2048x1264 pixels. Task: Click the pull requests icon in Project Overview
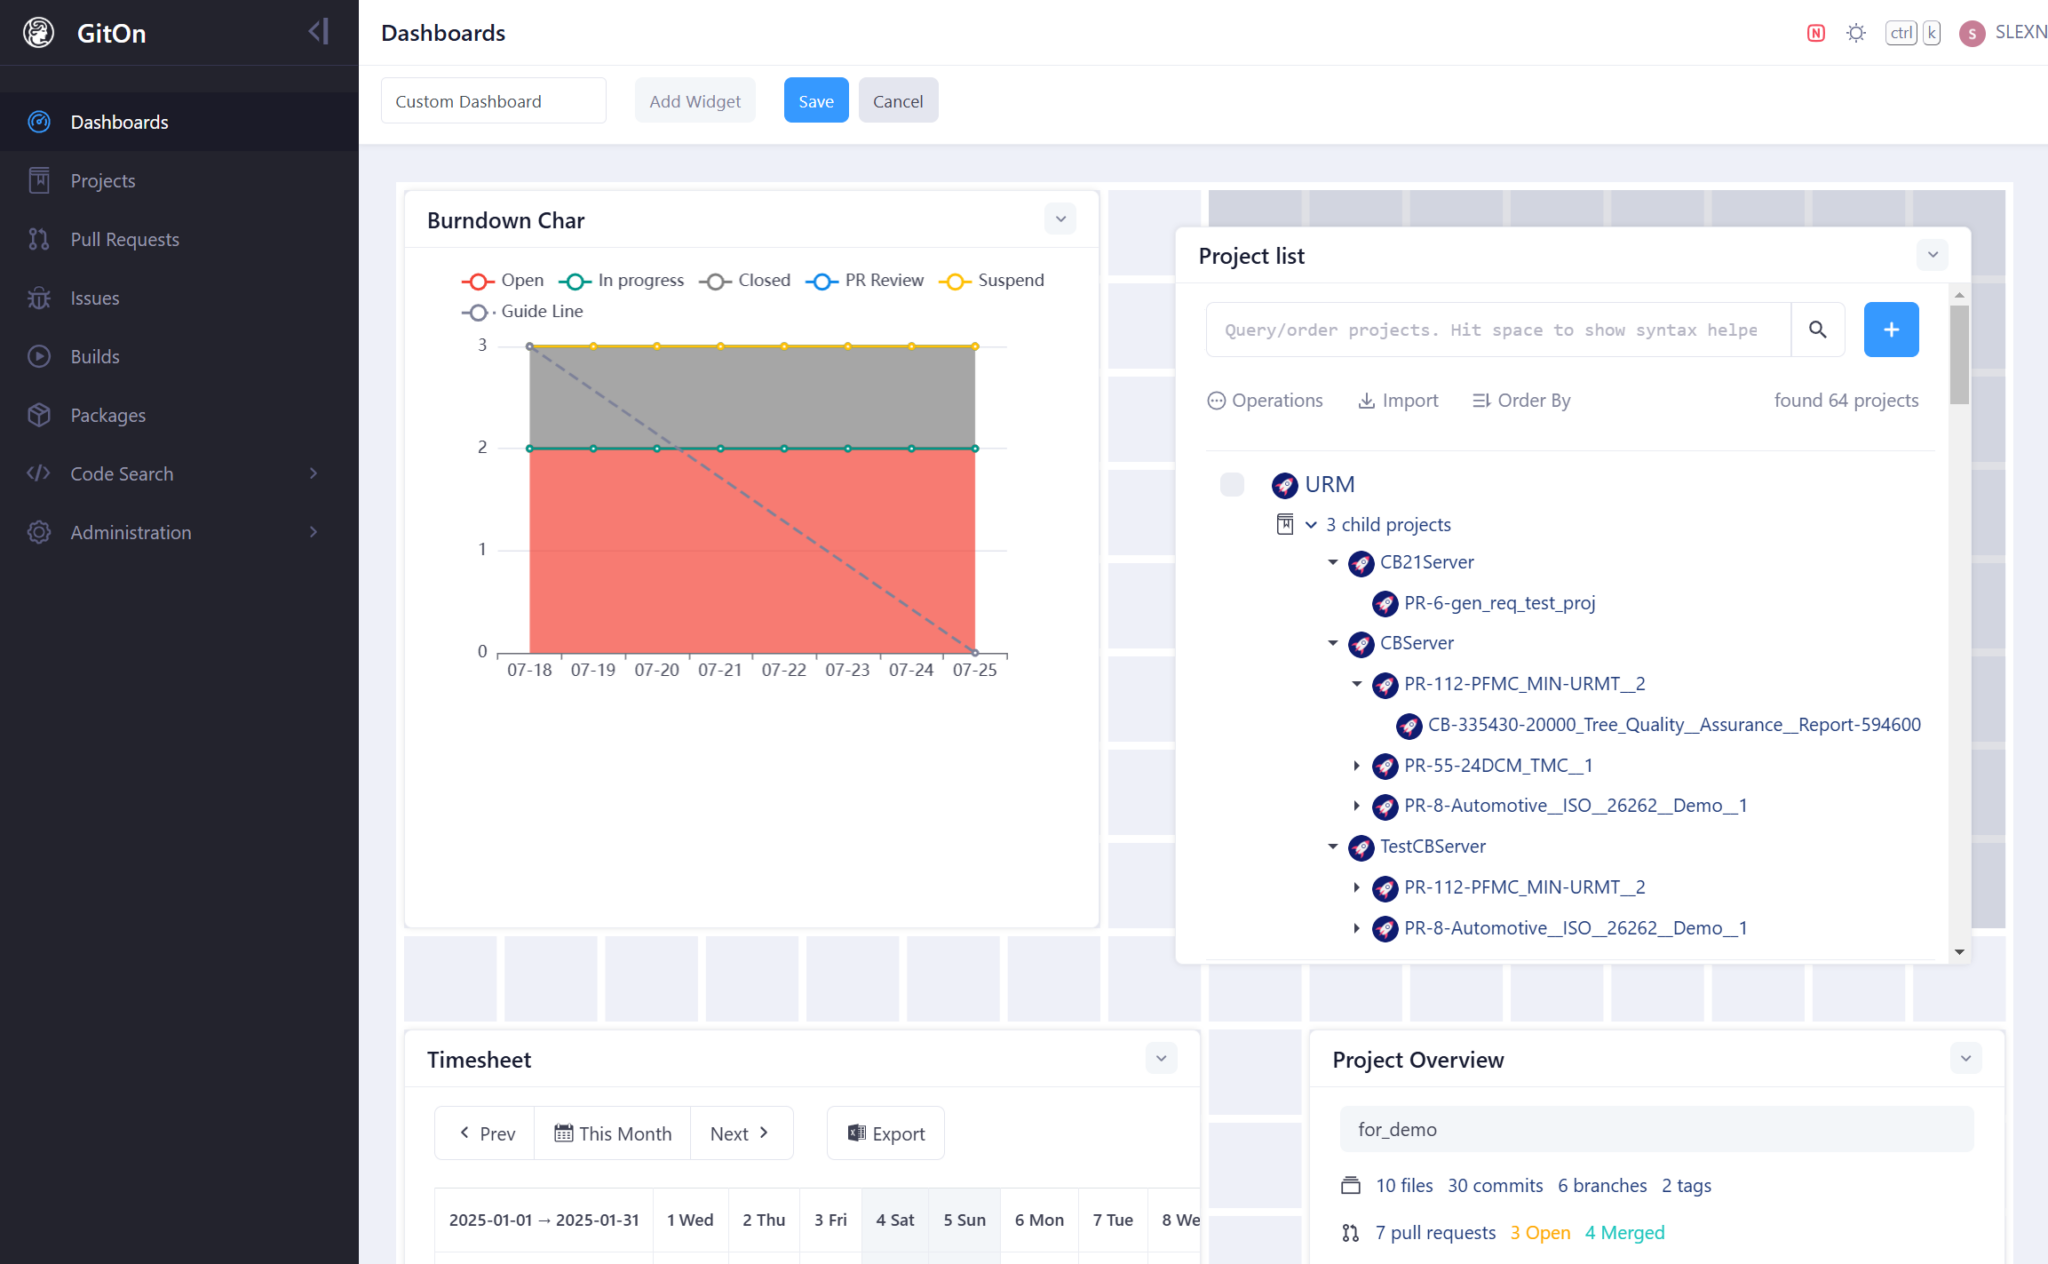click(1350, 1233)
